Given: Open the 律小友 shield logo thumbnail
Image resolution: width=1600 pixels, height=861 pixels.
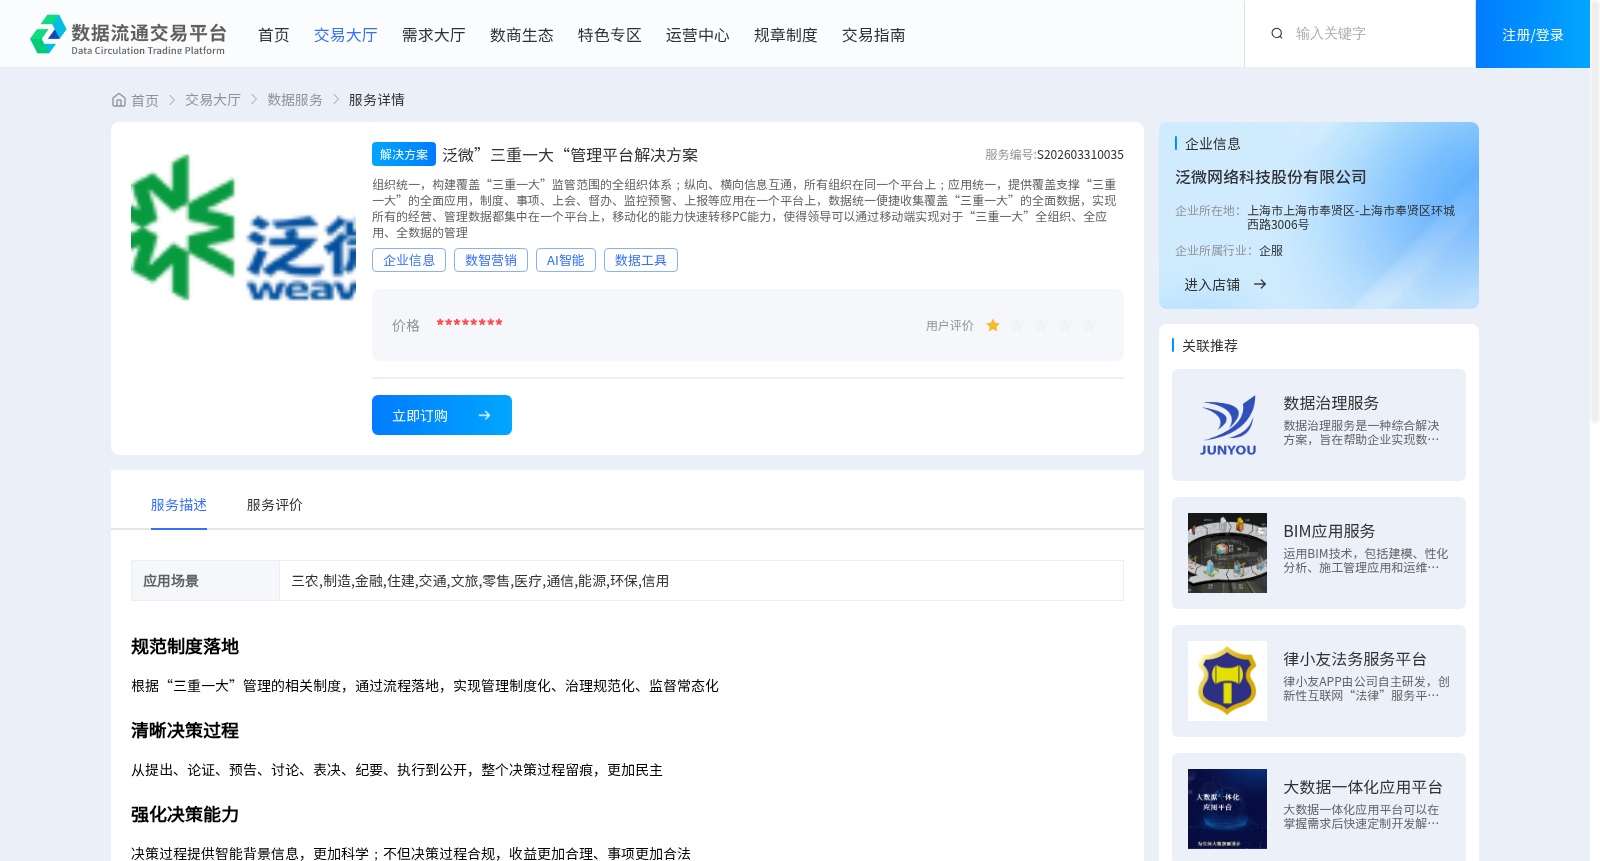Looking at the screenshot, I should click(1227, 681).
